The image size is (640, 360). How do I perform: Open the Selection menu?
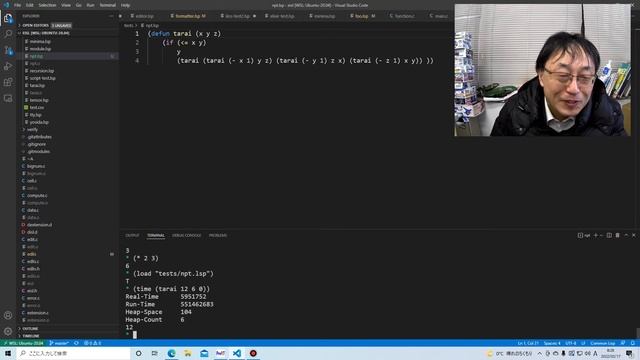(47, 5)
